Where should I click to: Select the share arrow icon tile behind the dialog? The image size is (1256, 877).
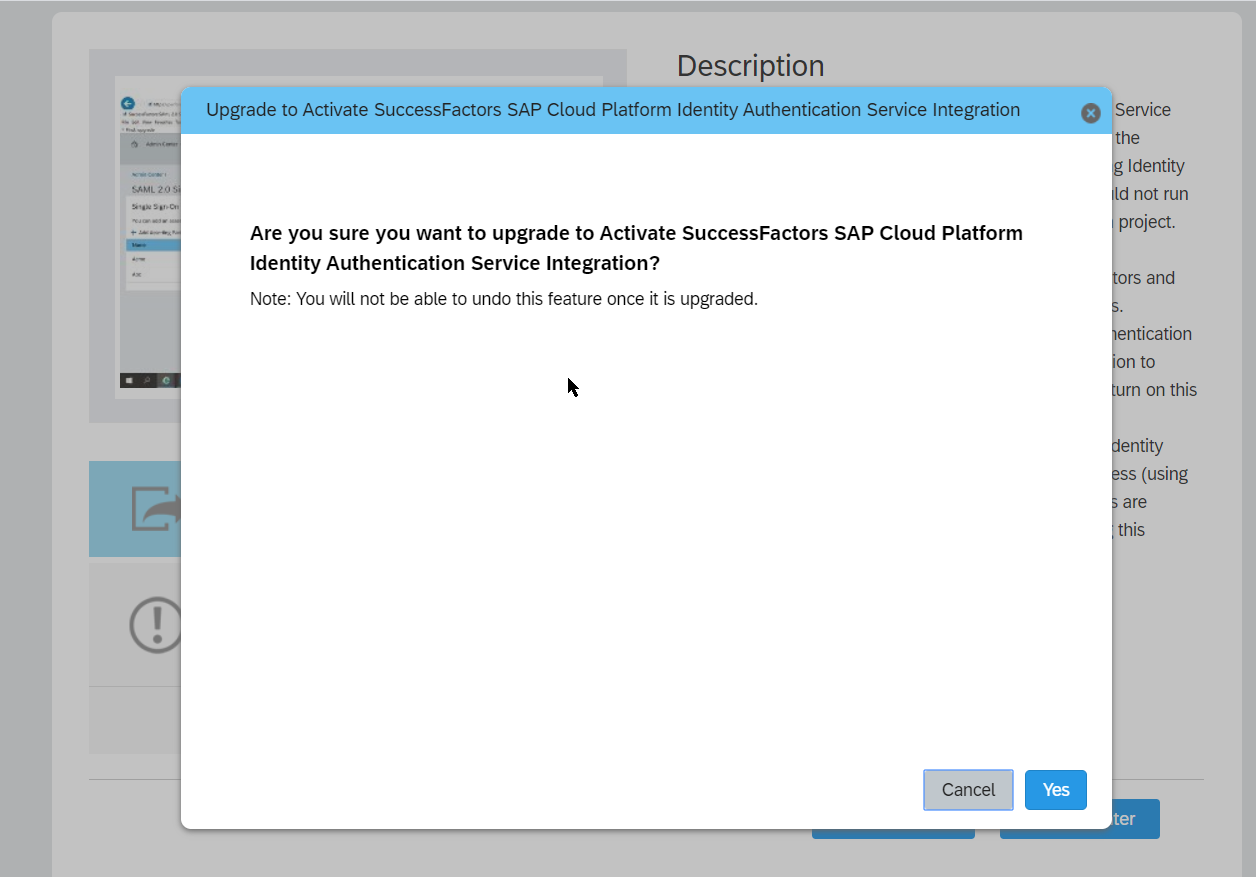click(x=135, y=508)
